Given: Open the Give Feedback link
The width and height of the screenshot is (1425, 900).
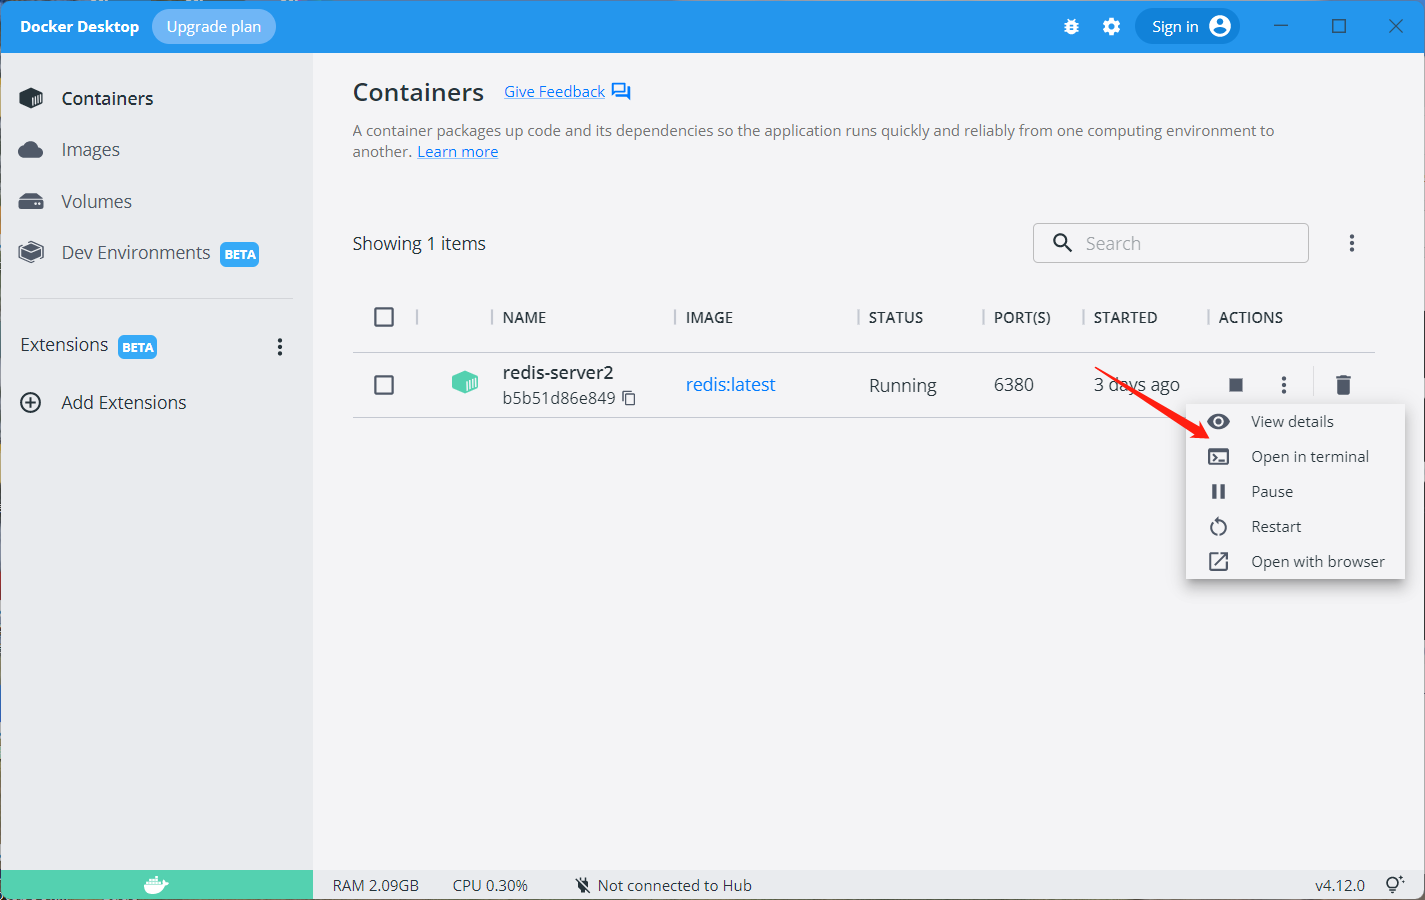Looking at the screenshot, I should click(554, 92).
